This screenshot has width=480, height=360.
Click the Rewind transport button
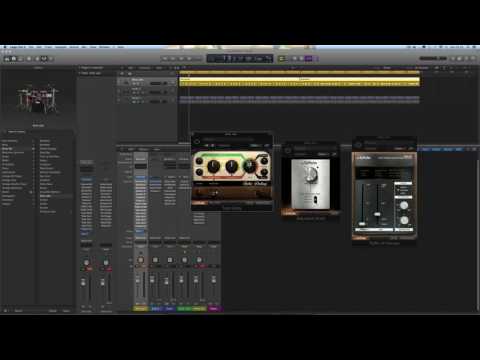tap(165, 59)
